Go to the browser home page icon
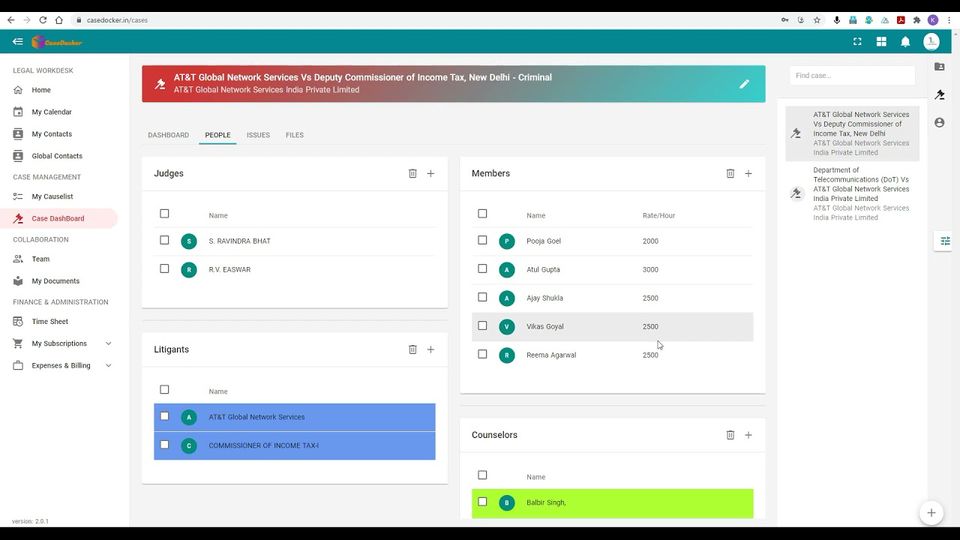Image resolution: width=960 pixels, height=540 pixels. point(59,20)
